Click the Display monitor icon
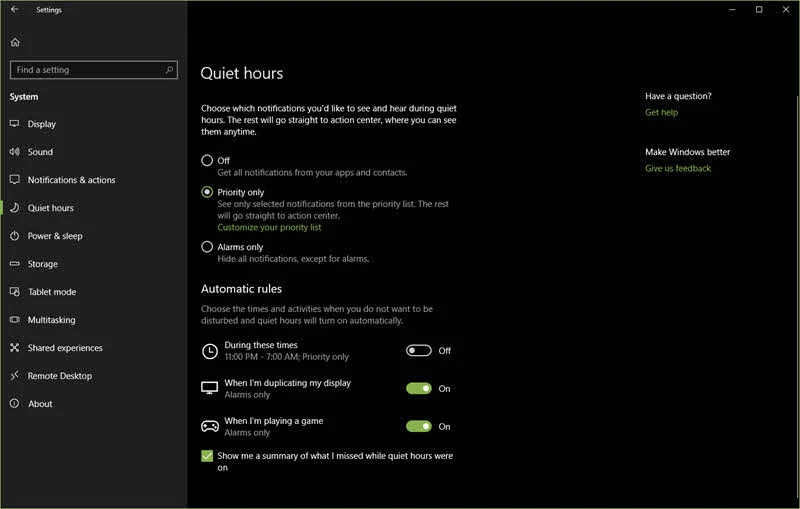 [15, 124]
